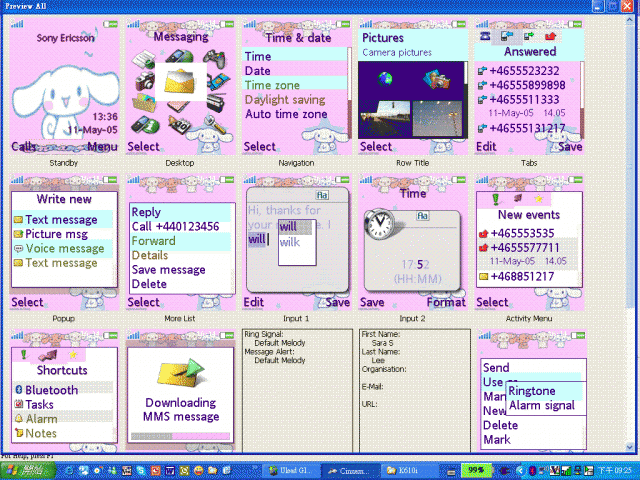640x480 pixels.
Task: Open the Skype quick-launch icon on taskbar
Action: [x=141, y=471]
